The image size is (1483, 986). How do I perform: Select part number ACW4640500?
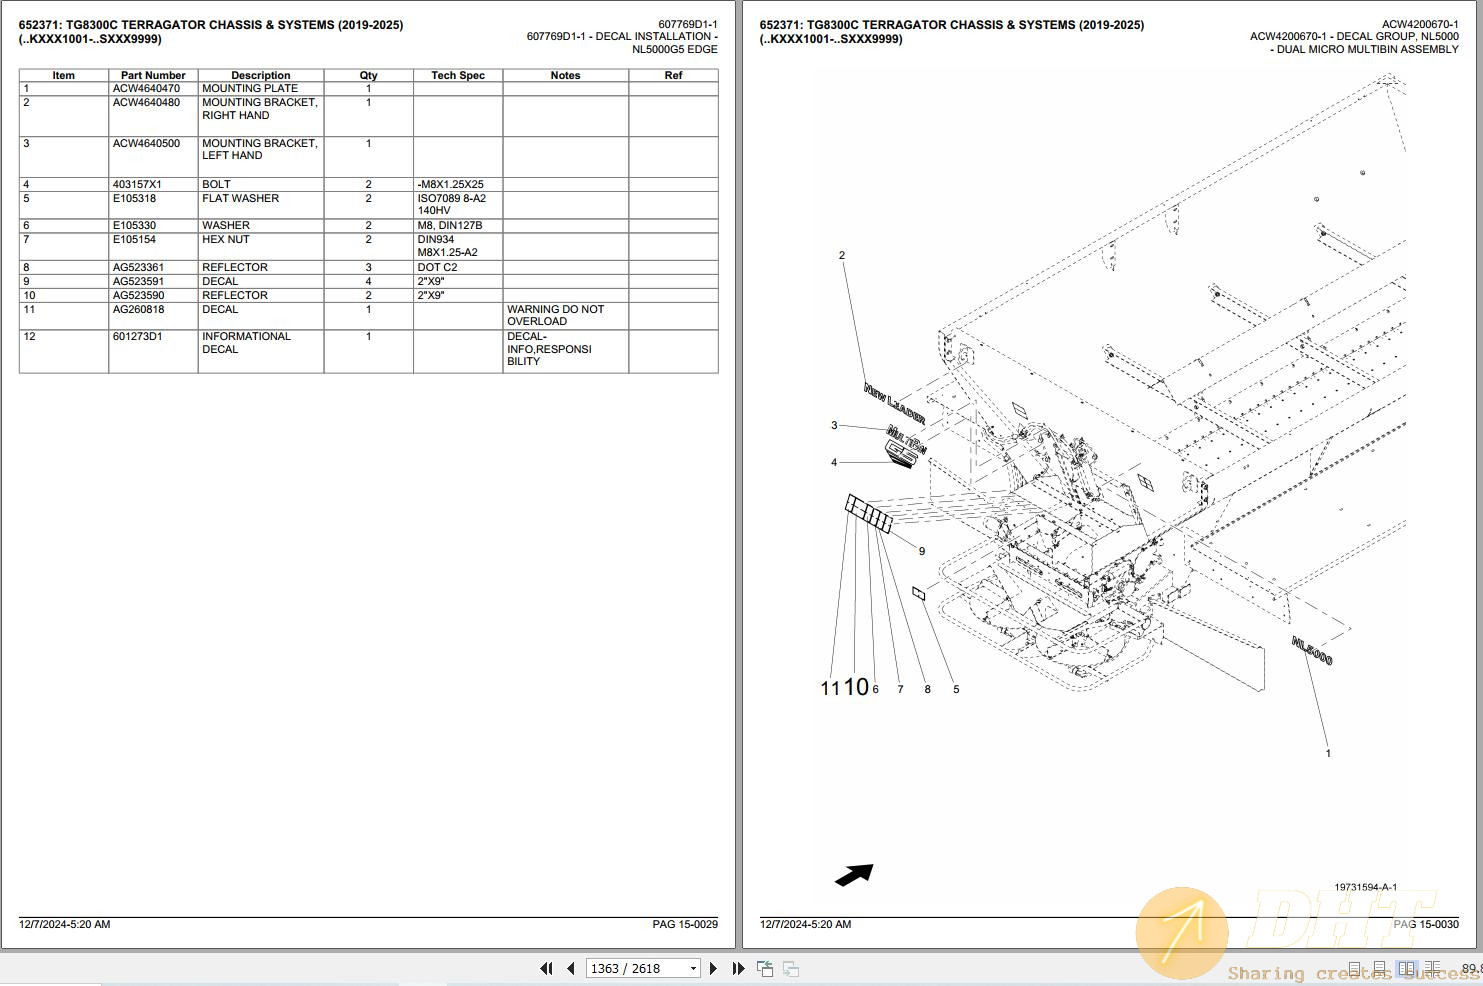point(146,143)
